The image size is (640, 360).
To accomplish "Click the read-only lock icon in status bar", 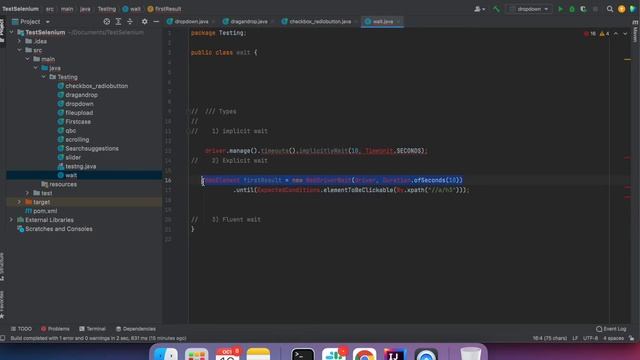I will (x=631, y=338).
